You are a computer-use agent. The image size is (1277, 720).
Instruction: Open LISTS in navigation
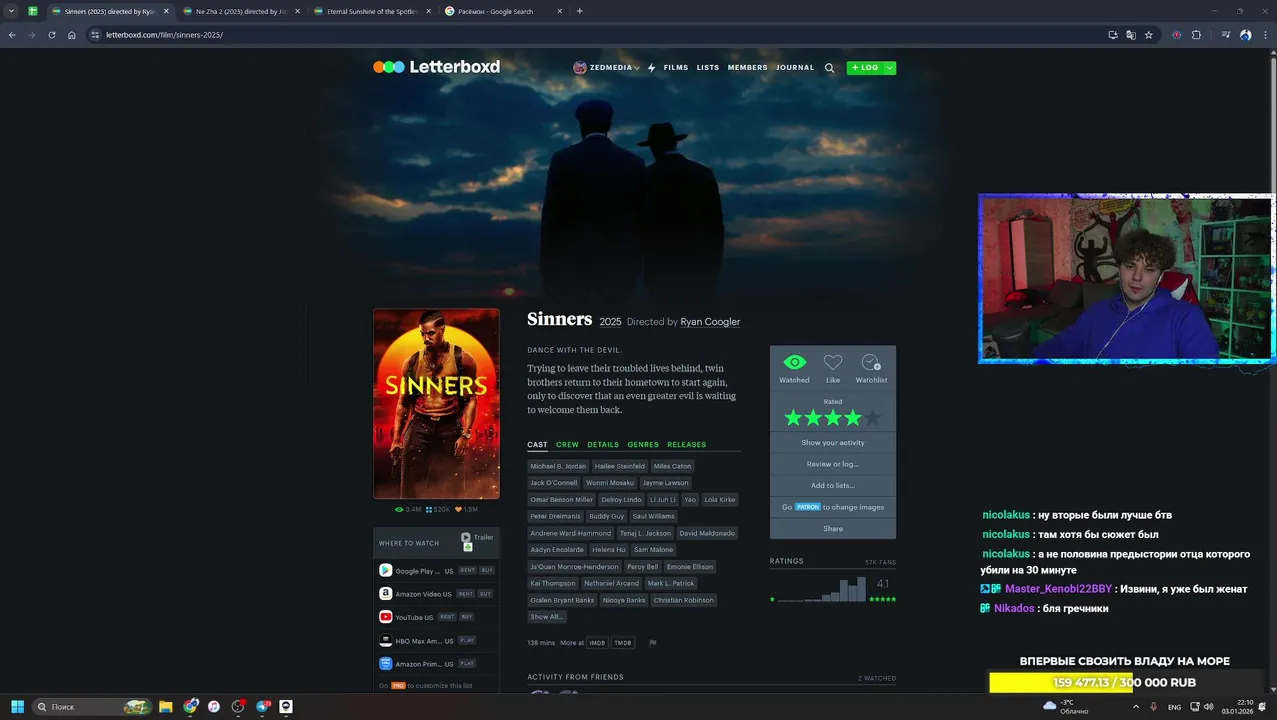click(708, 68)
